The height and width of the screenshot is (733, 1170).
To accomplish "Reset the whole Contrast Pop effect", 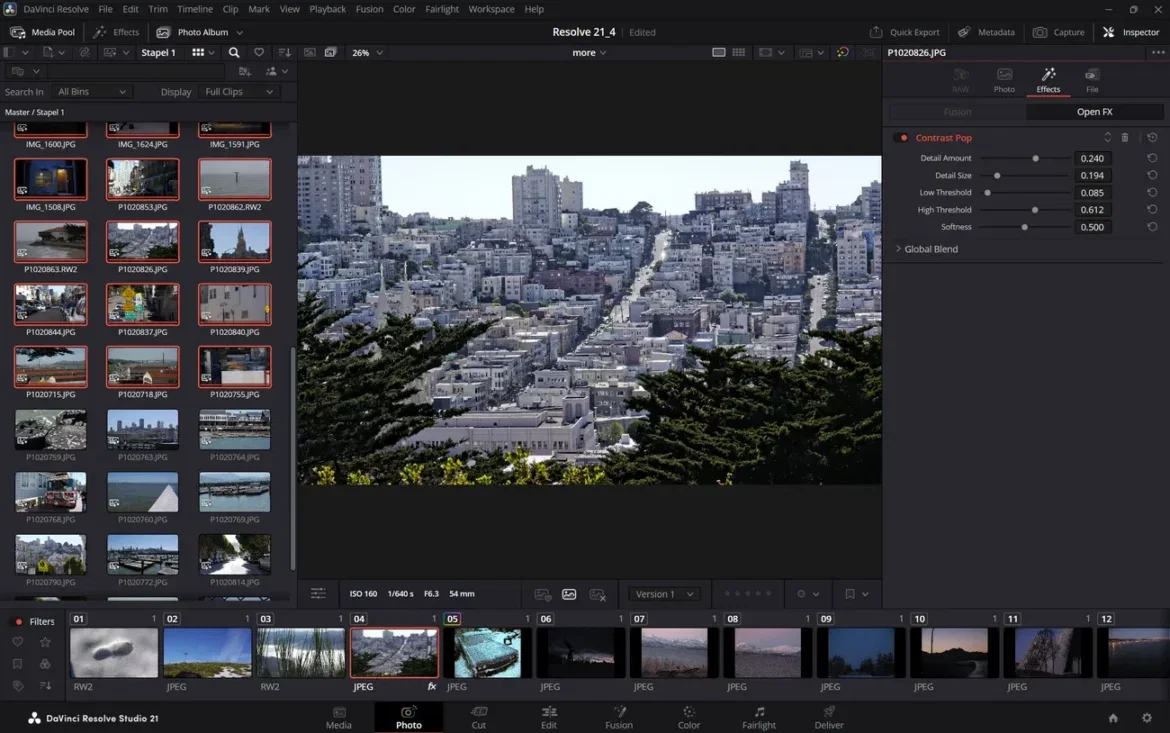I will (1152, 138).
